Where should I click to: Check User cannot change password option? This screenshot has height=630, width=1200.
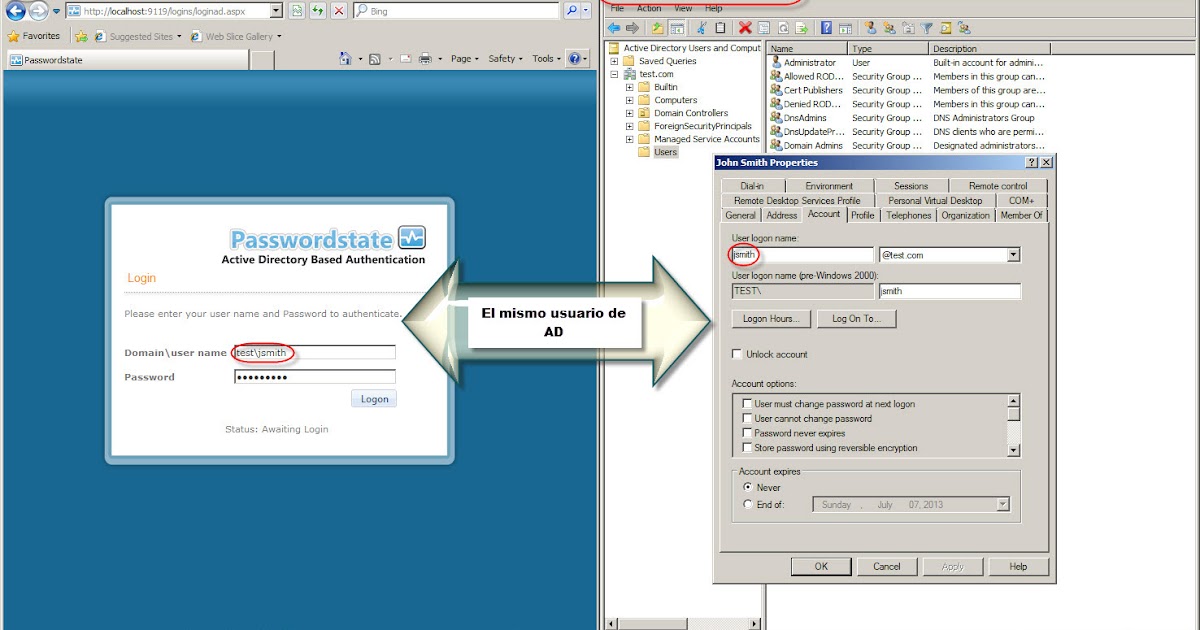click(x=747, y=418)
